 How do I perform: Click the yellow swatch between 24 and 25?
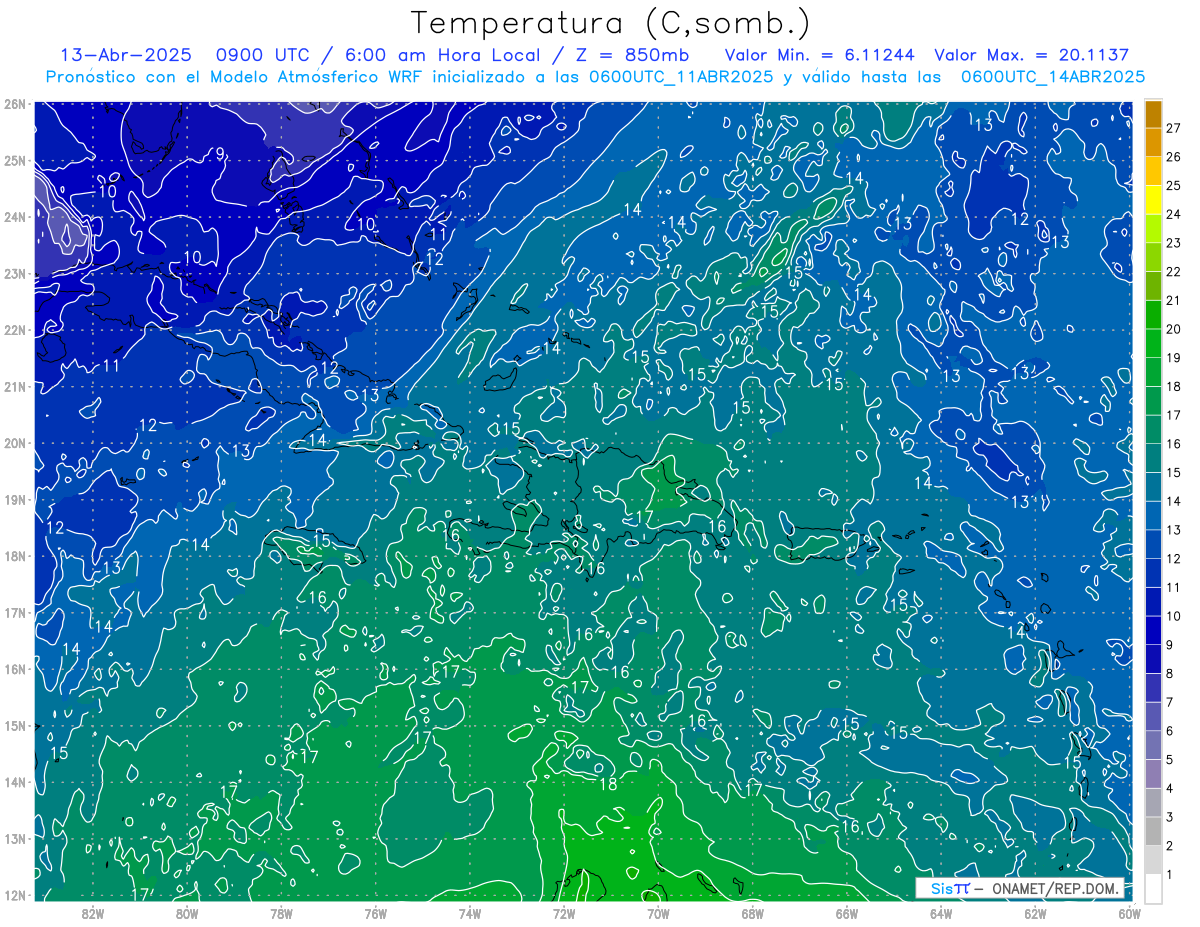pyautogui.click(x=1153, y=200)
